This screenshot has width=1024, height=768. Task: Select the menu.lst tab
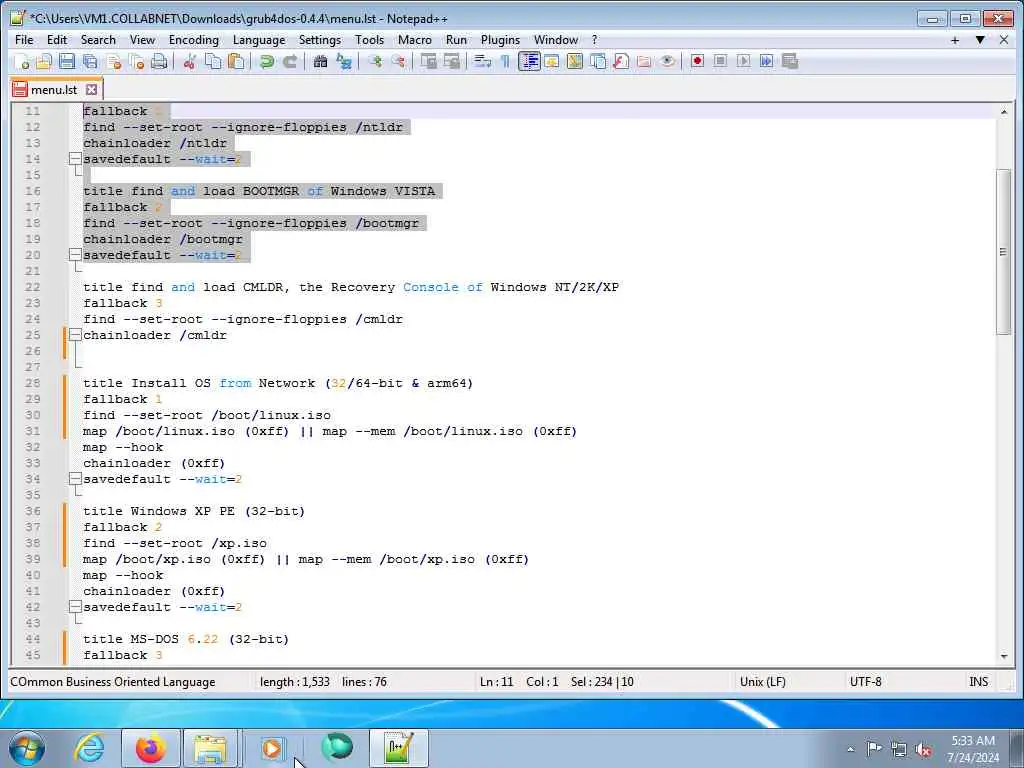click(55, 89)
